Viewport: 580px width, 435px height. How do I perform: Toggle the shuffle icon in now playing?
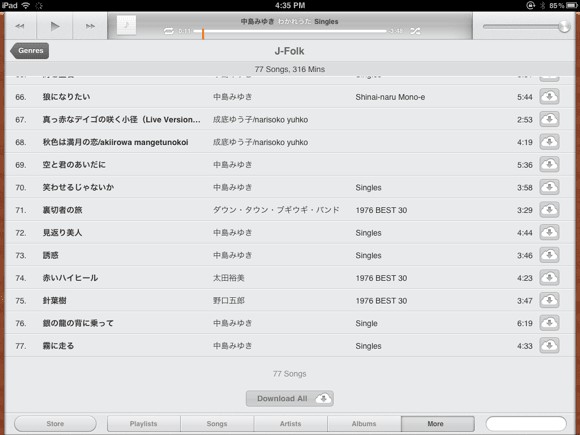point(415,31)
